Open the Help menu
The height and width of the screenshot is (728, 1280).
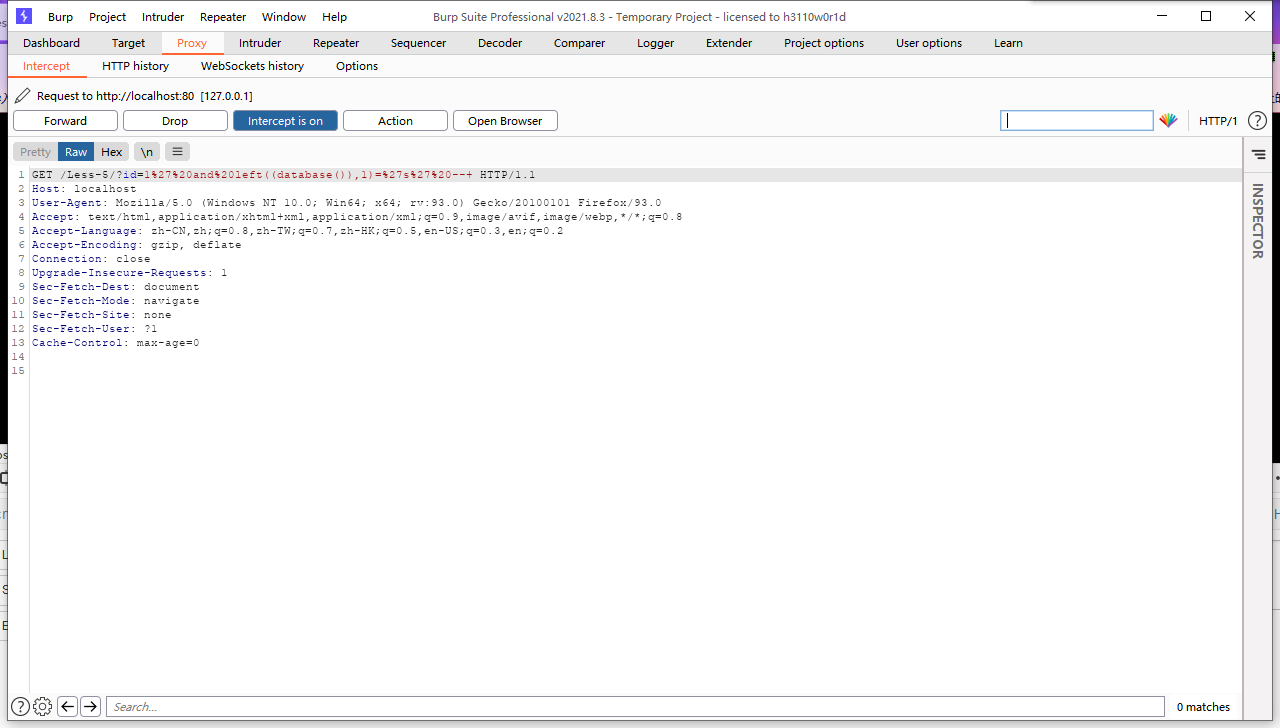335,16
